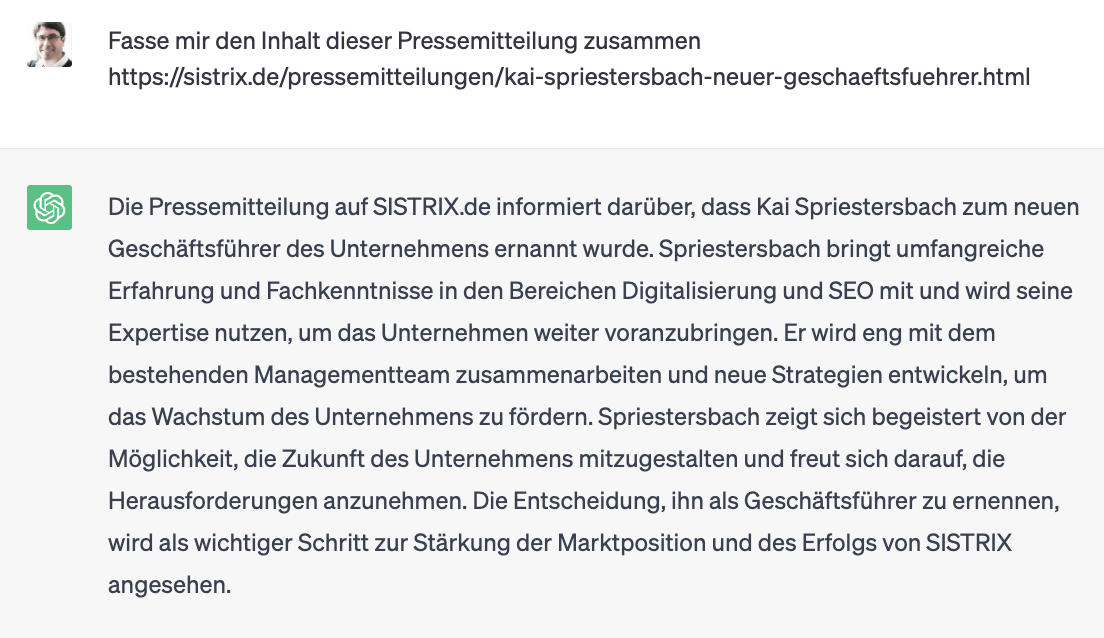Image resolution: width=1104 pixels, height=638 pixels.
Task: Open the sistrix.de press release URL
Action: [569, 77]
